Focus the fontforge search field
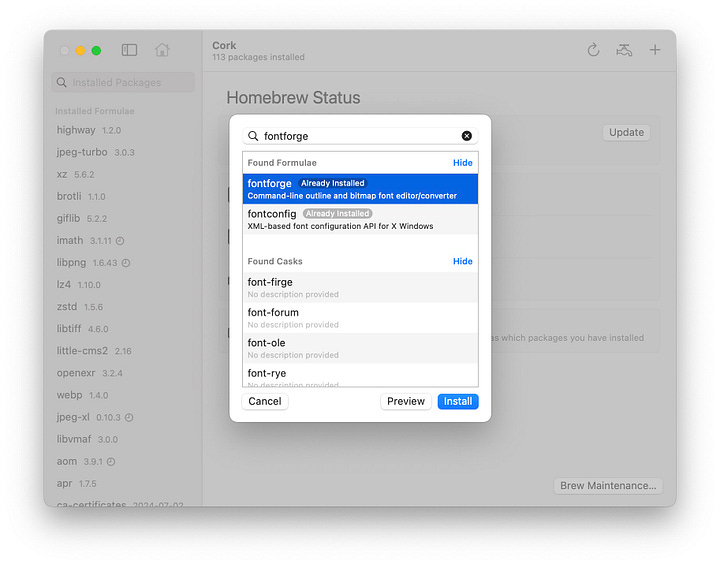 click(x=360, y=136)
